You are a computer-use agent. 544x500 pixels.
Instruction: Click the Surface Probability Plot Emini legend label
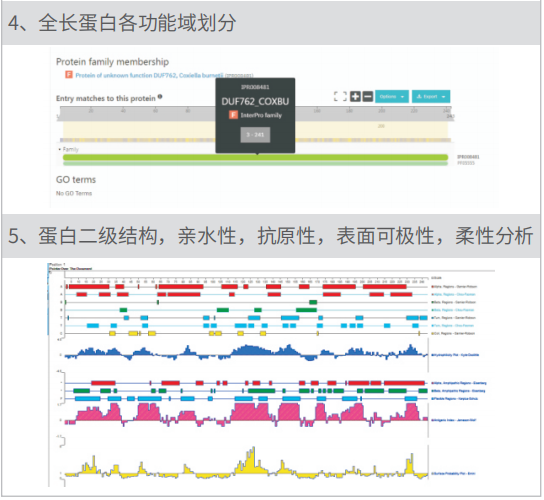point(455,474)
